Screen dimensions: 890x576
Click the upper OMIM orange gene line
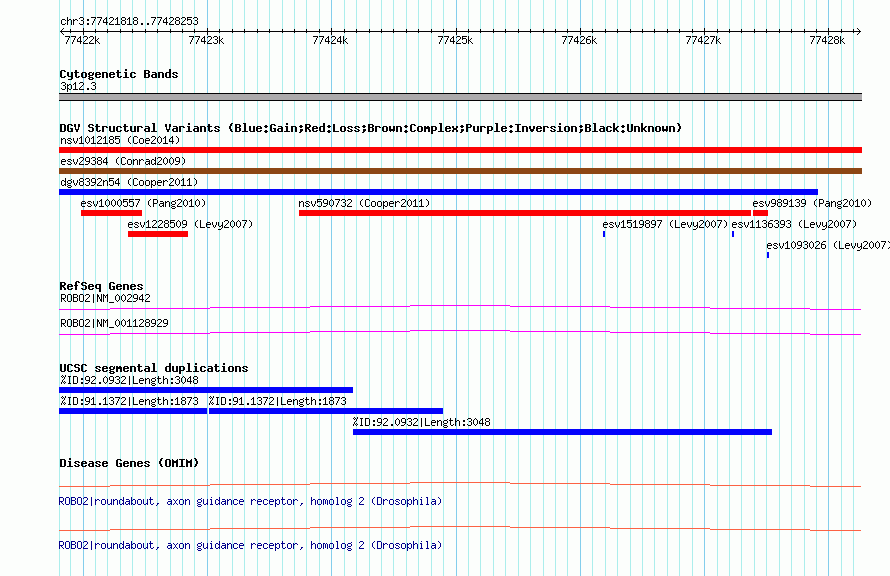click(460, 485)
